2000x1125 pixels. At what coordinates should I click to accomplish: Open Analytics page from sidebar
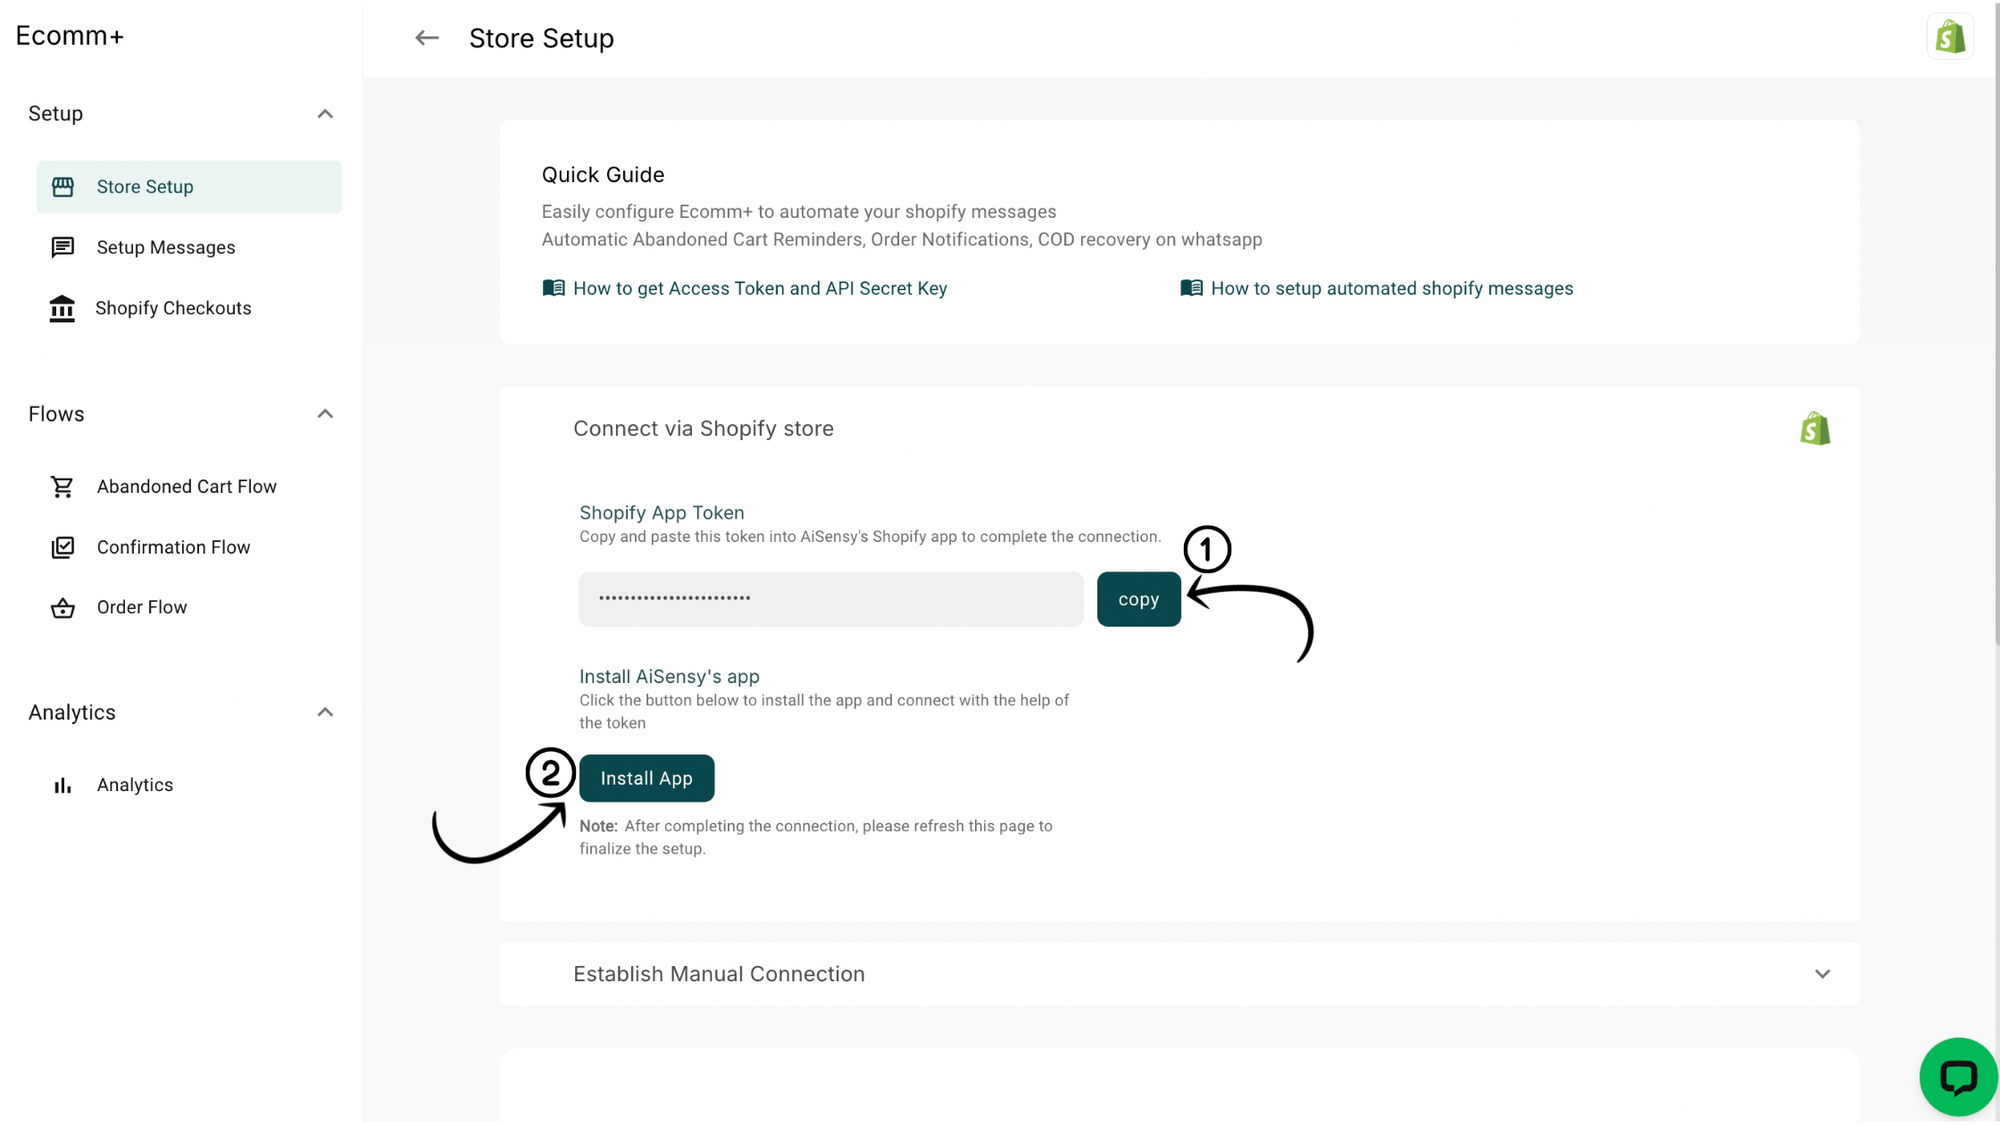189,786
